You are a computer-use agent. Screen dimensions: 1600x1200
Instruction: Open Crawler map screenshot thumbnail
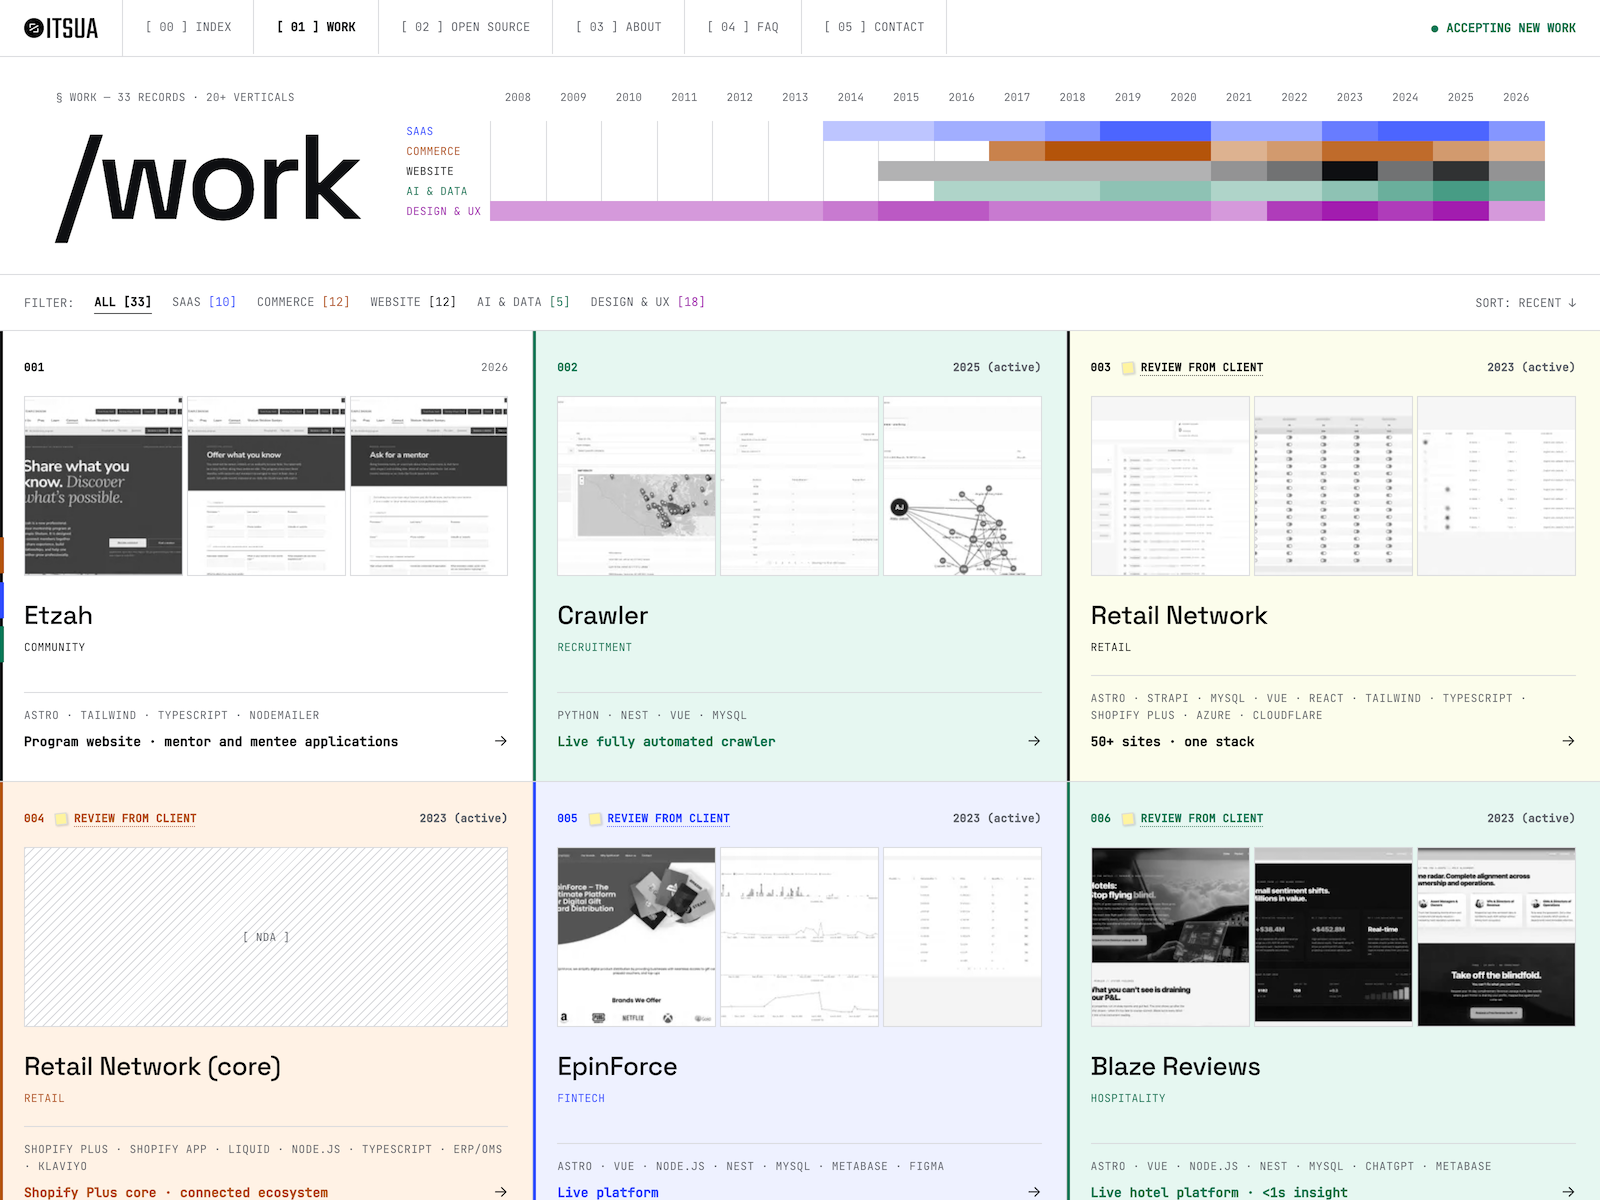[636, 486]
